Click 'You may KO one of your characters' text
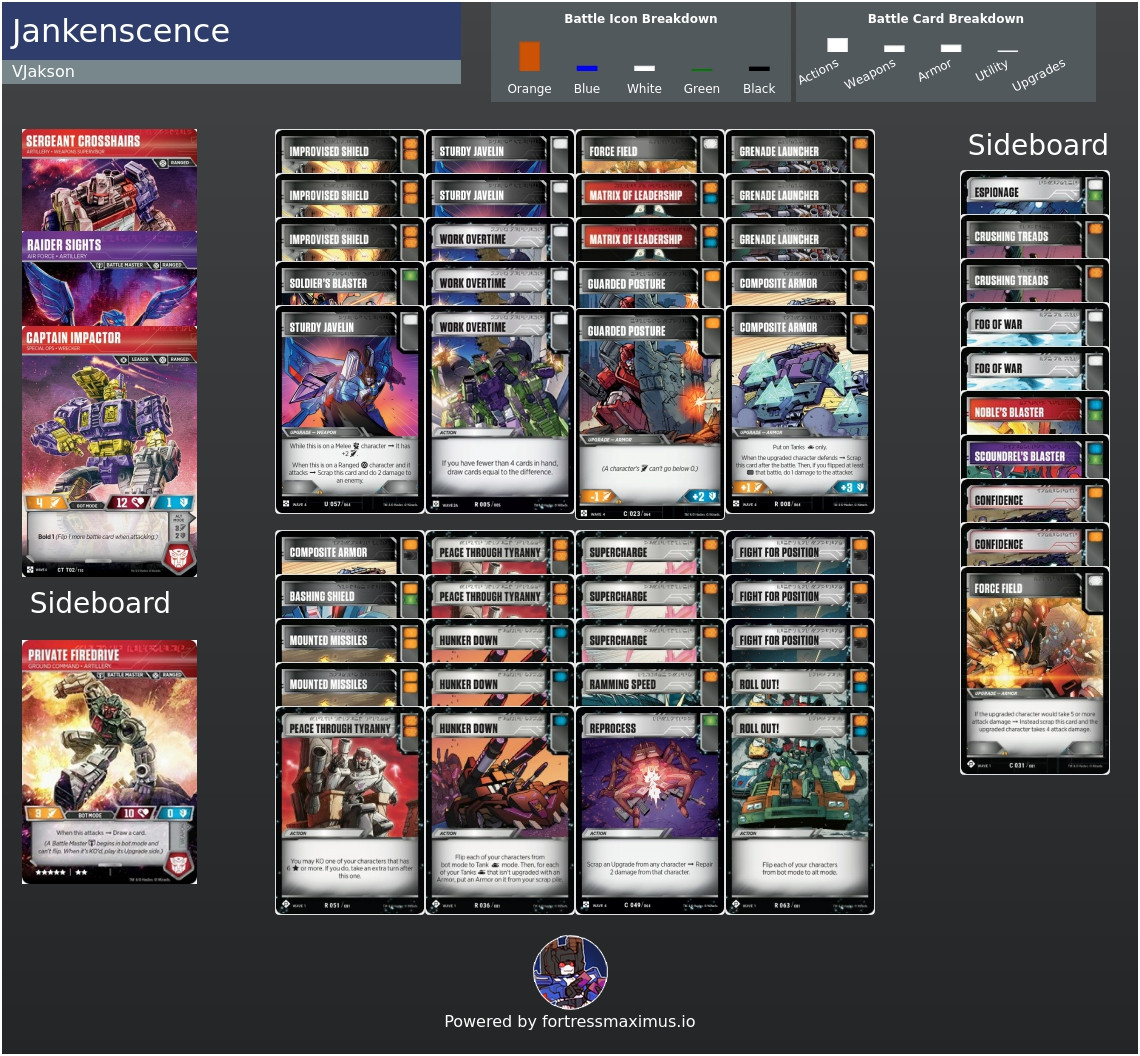Image resolution: width=1140 pixels, height=1056 pixels. tap(350, 868)
